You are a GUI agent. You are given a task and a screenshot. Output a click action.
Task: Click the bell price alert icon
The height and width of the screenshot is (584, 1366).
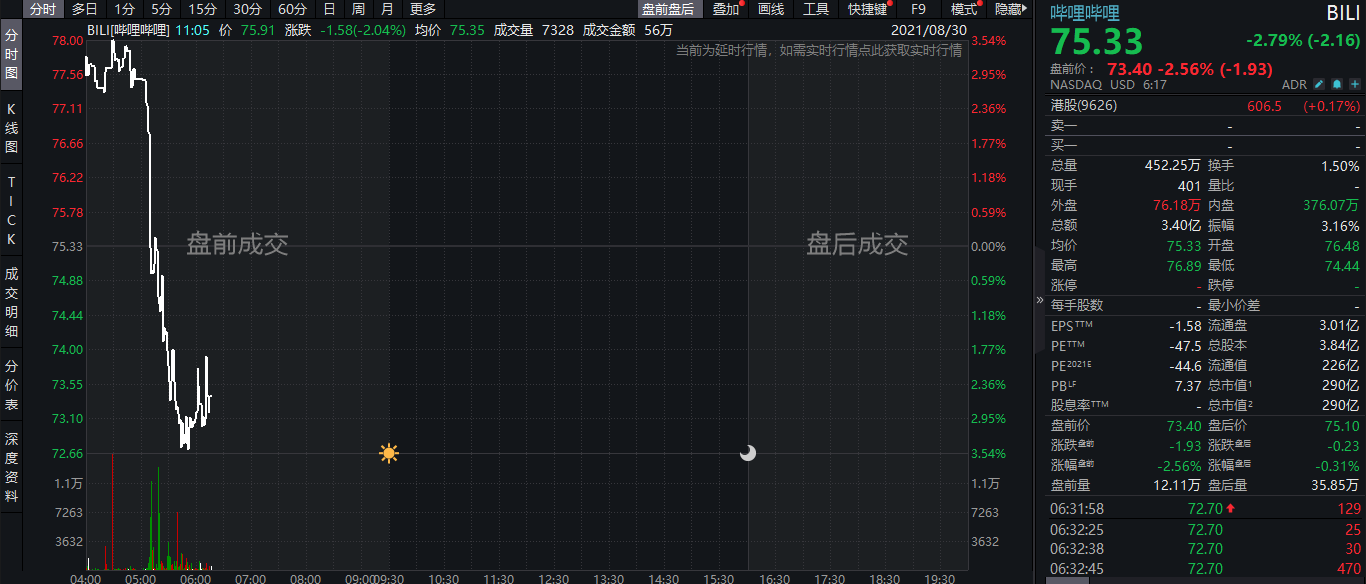pos(1336,85)
